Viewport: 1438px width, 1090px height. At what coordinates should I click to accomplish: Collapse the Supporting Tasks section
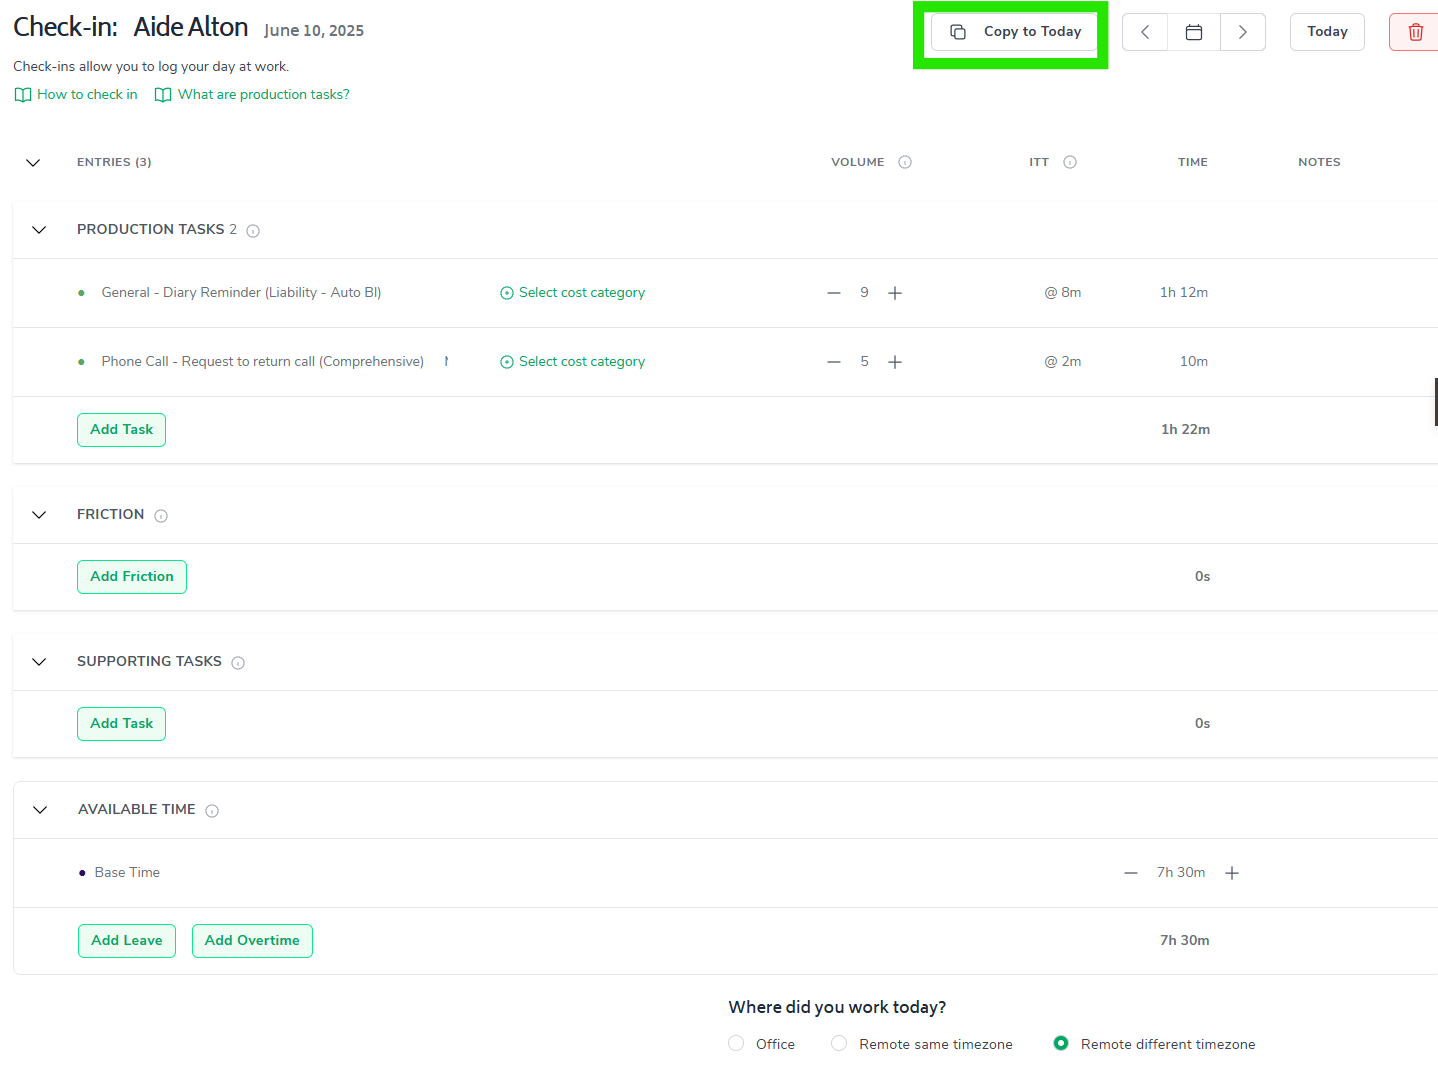click(39, 662)
